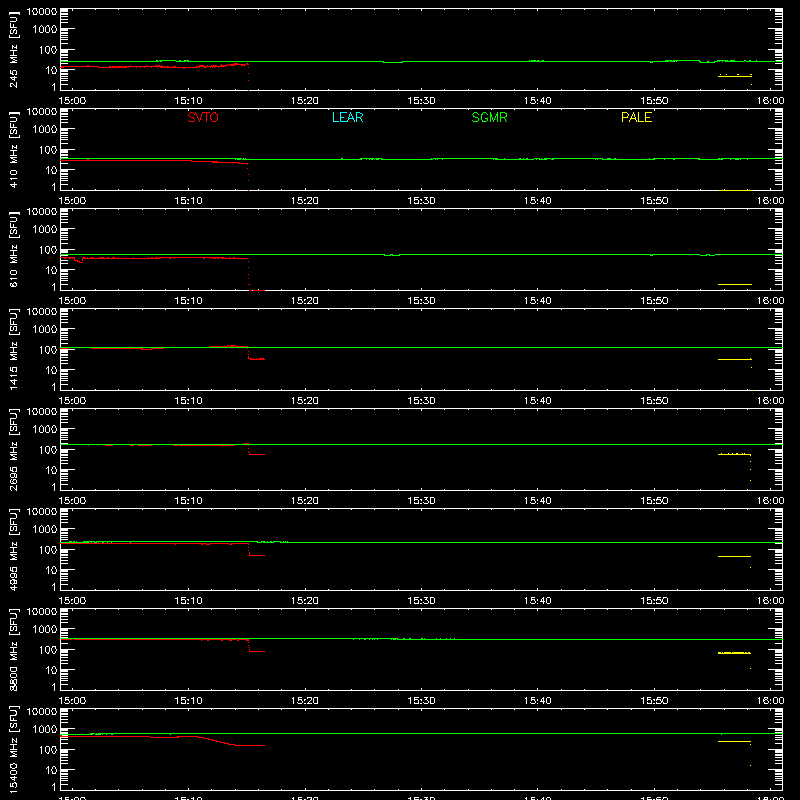This screenshot has height=800, width=800.
Task: Click the cyan LEAR station label
Action: 347,117
